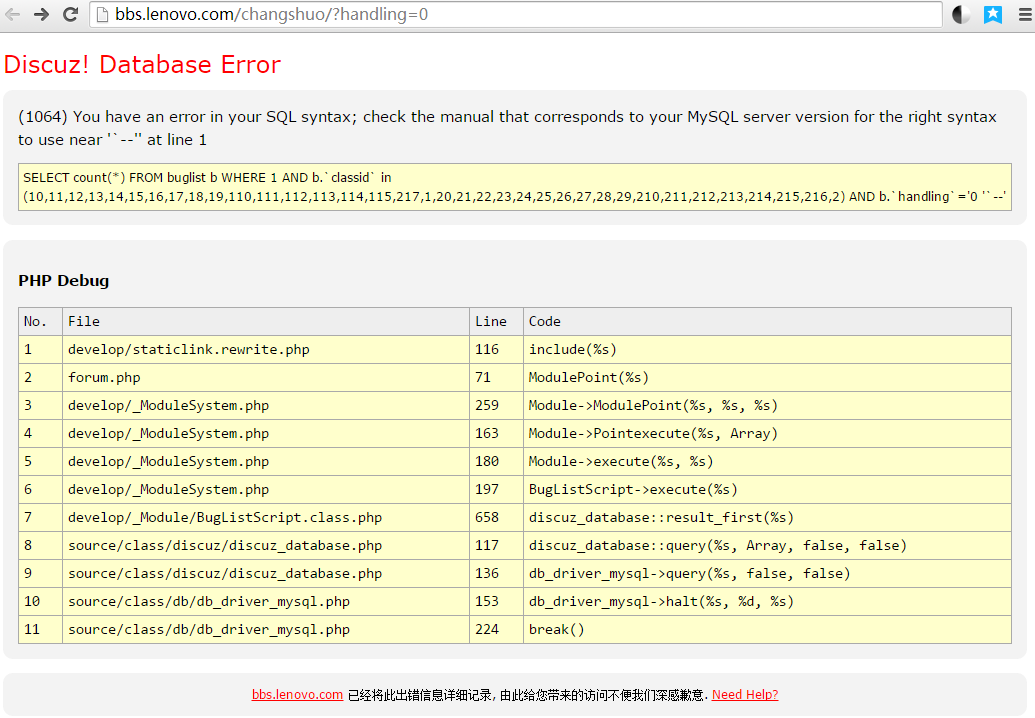Click line number 117 cell

tap(496, 545)
